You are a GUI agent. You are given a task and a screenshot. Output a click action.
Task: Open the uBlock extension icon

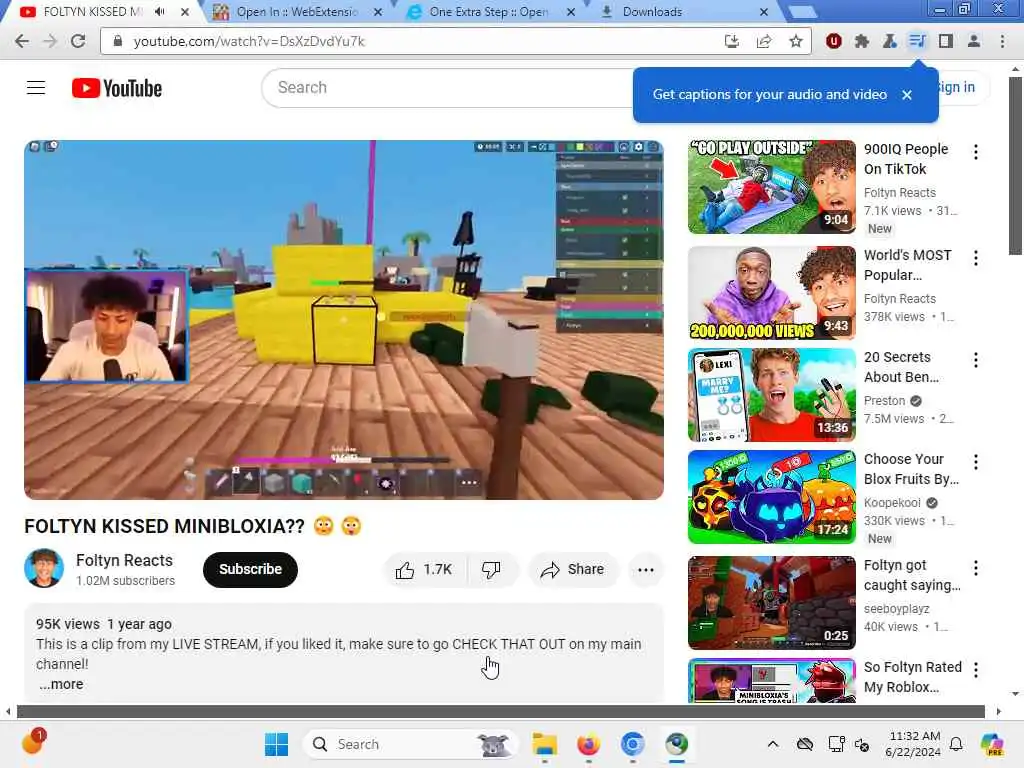pos(833,41)
